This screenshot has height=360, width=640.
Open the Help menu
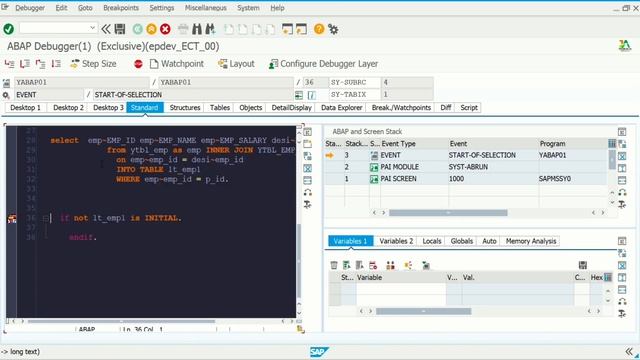(x=277, y=8)
